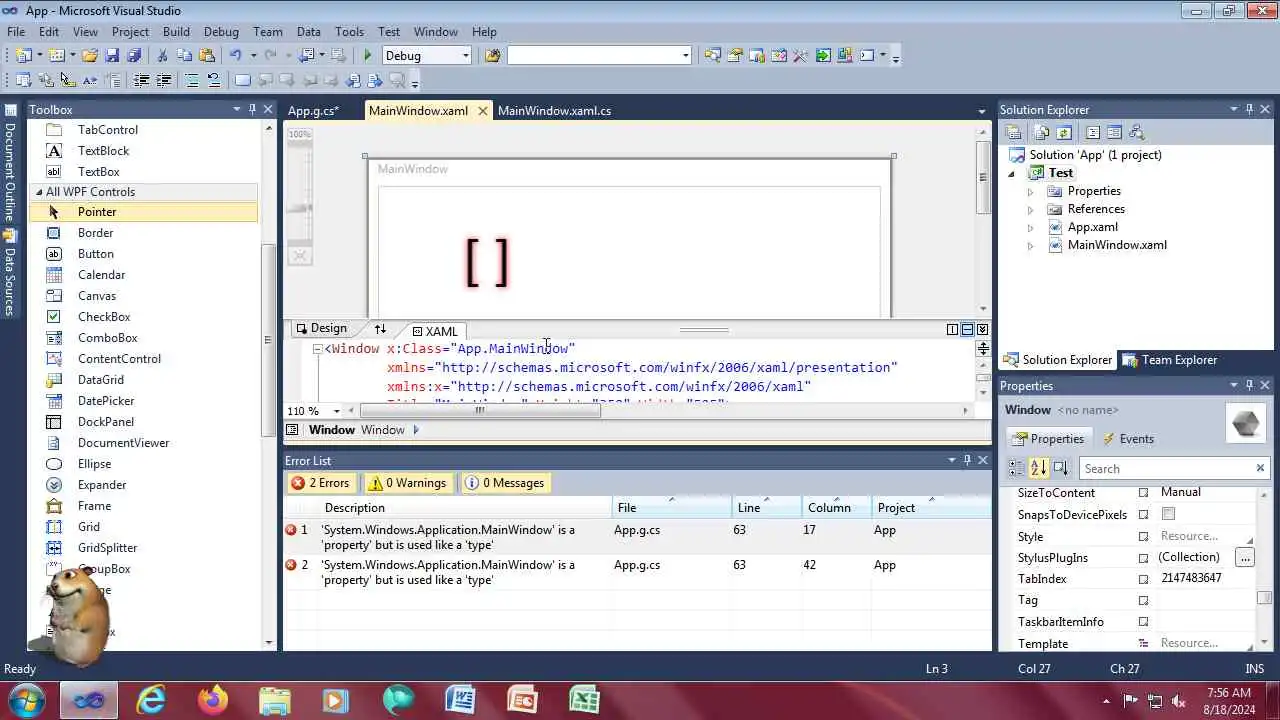
Task: Click the Save toolbar icon
Action: click(x=112, y=56)
